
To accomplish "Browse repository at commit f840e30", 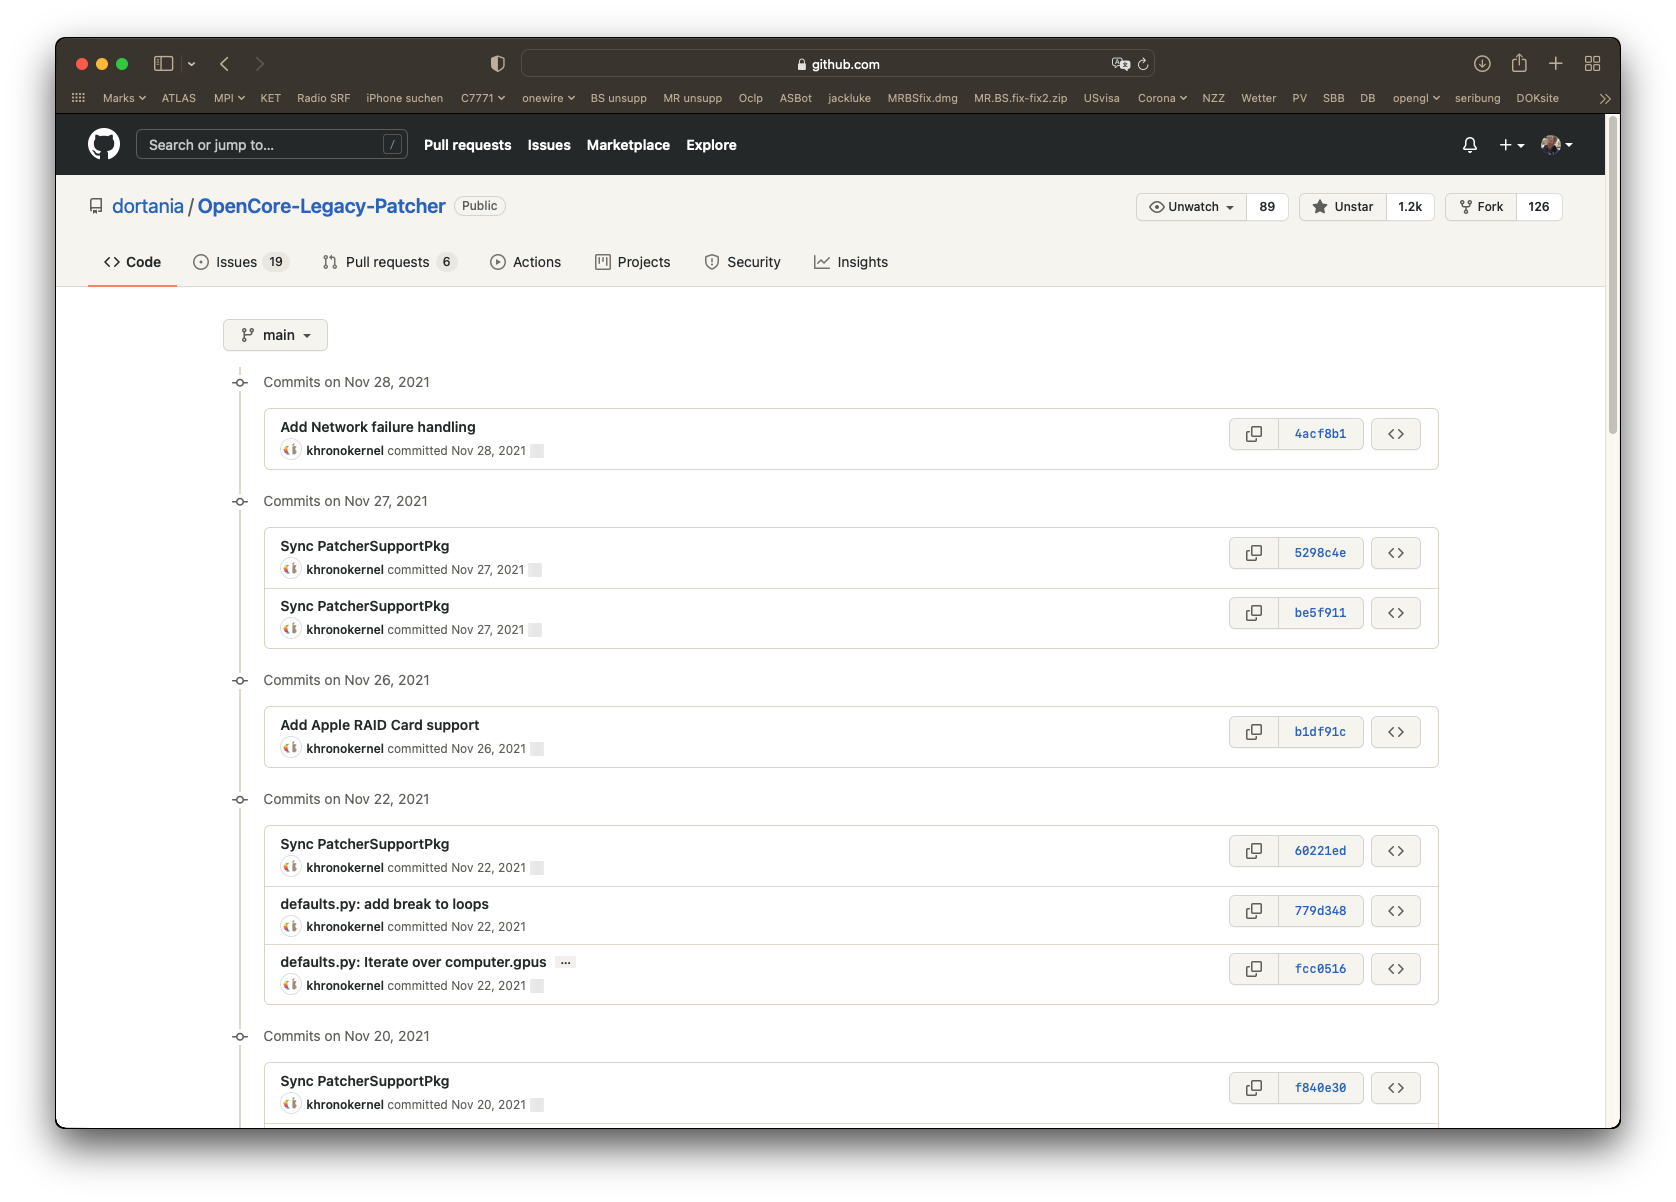I will coord(1396,1088).
